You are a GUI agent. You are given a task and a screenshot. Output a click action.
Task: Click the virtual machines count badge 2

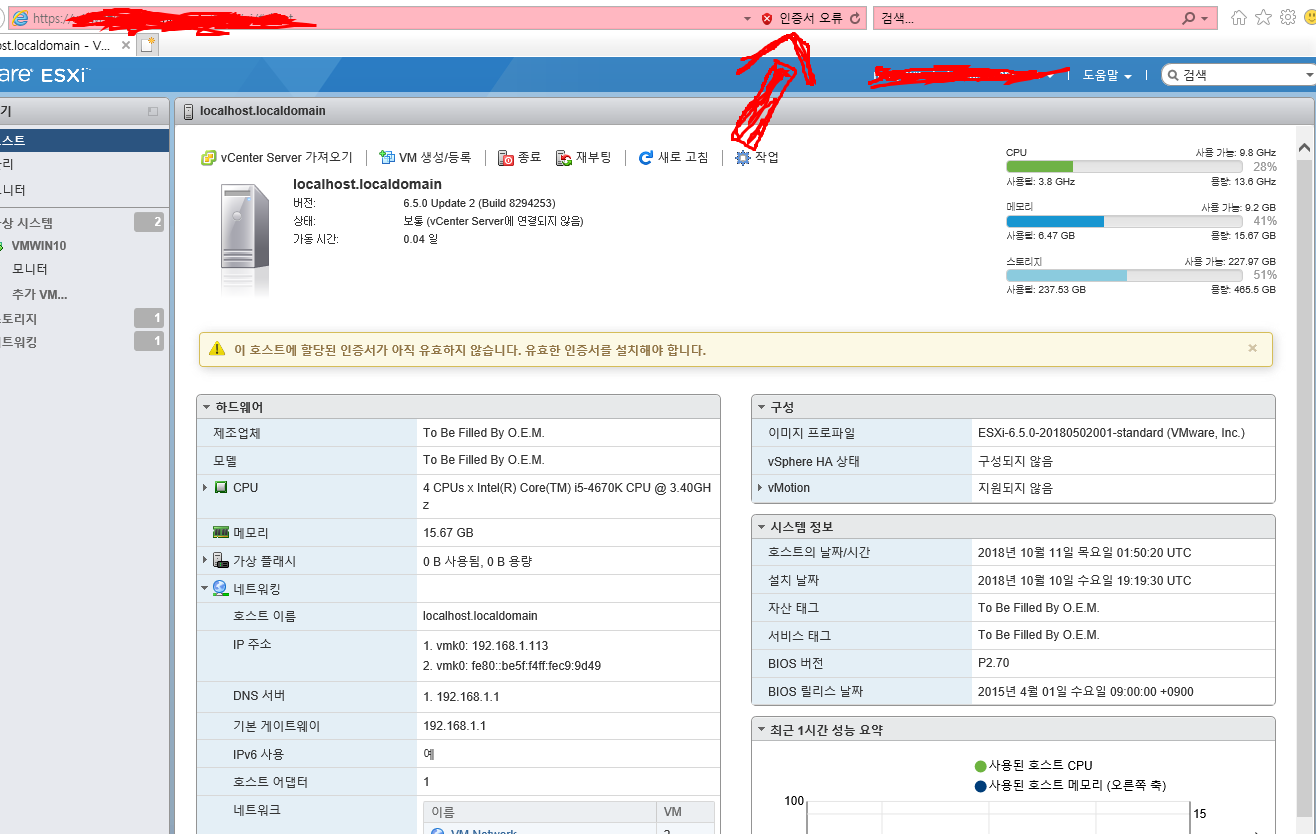click(x=149, y=222)
